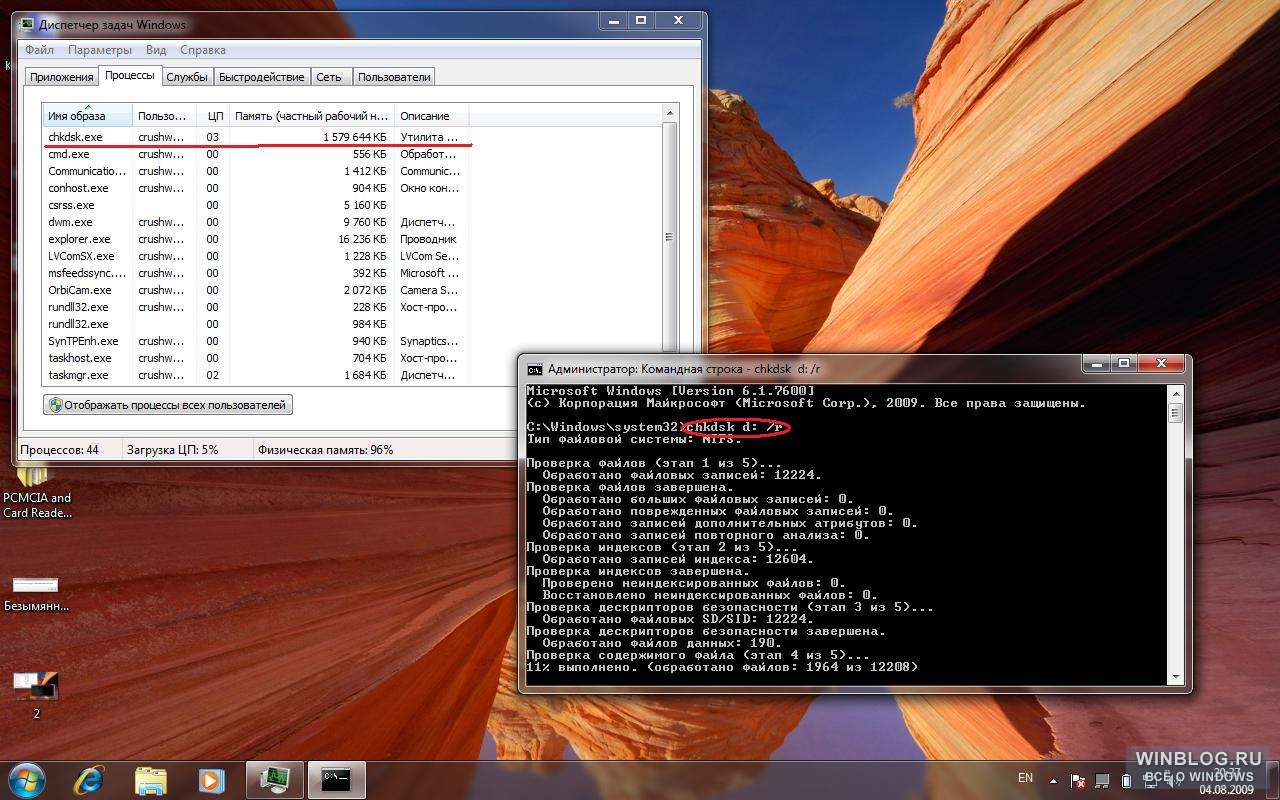
Task: Click Процессов: 44 status bar entry
Action: 60,450
